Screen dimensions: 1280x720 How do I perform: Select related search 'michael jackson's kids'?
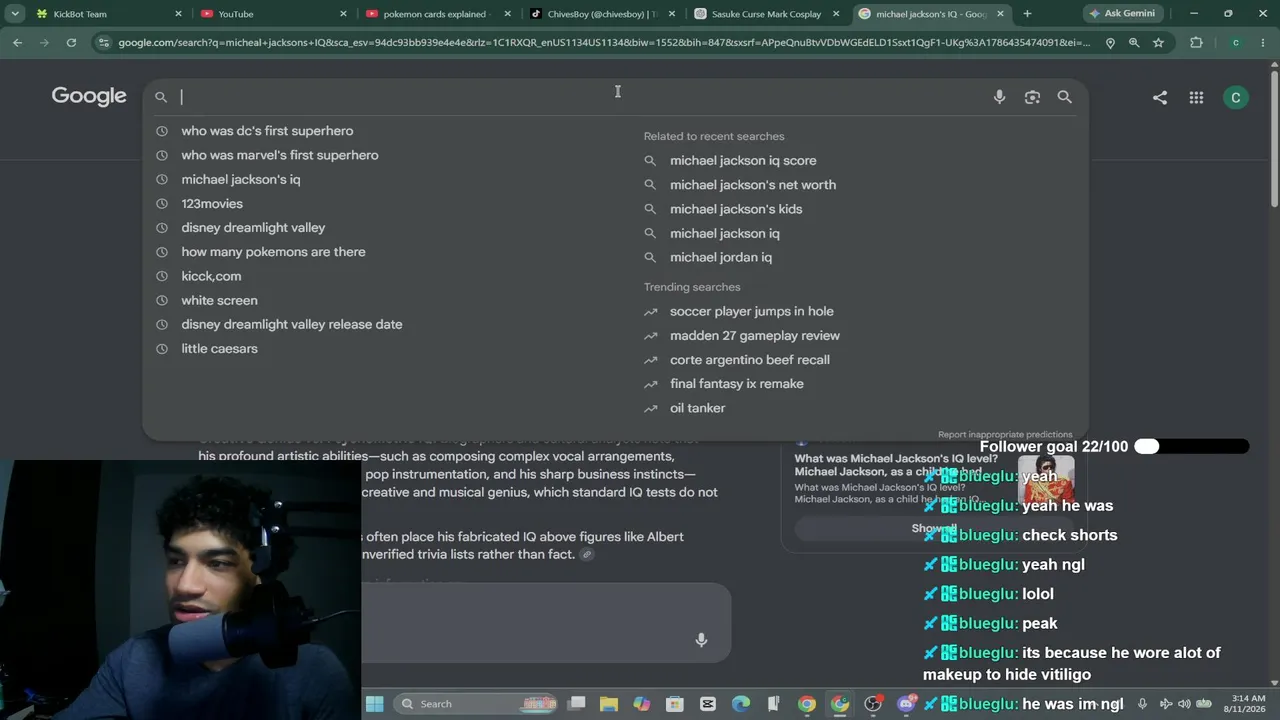click(736, 209)
